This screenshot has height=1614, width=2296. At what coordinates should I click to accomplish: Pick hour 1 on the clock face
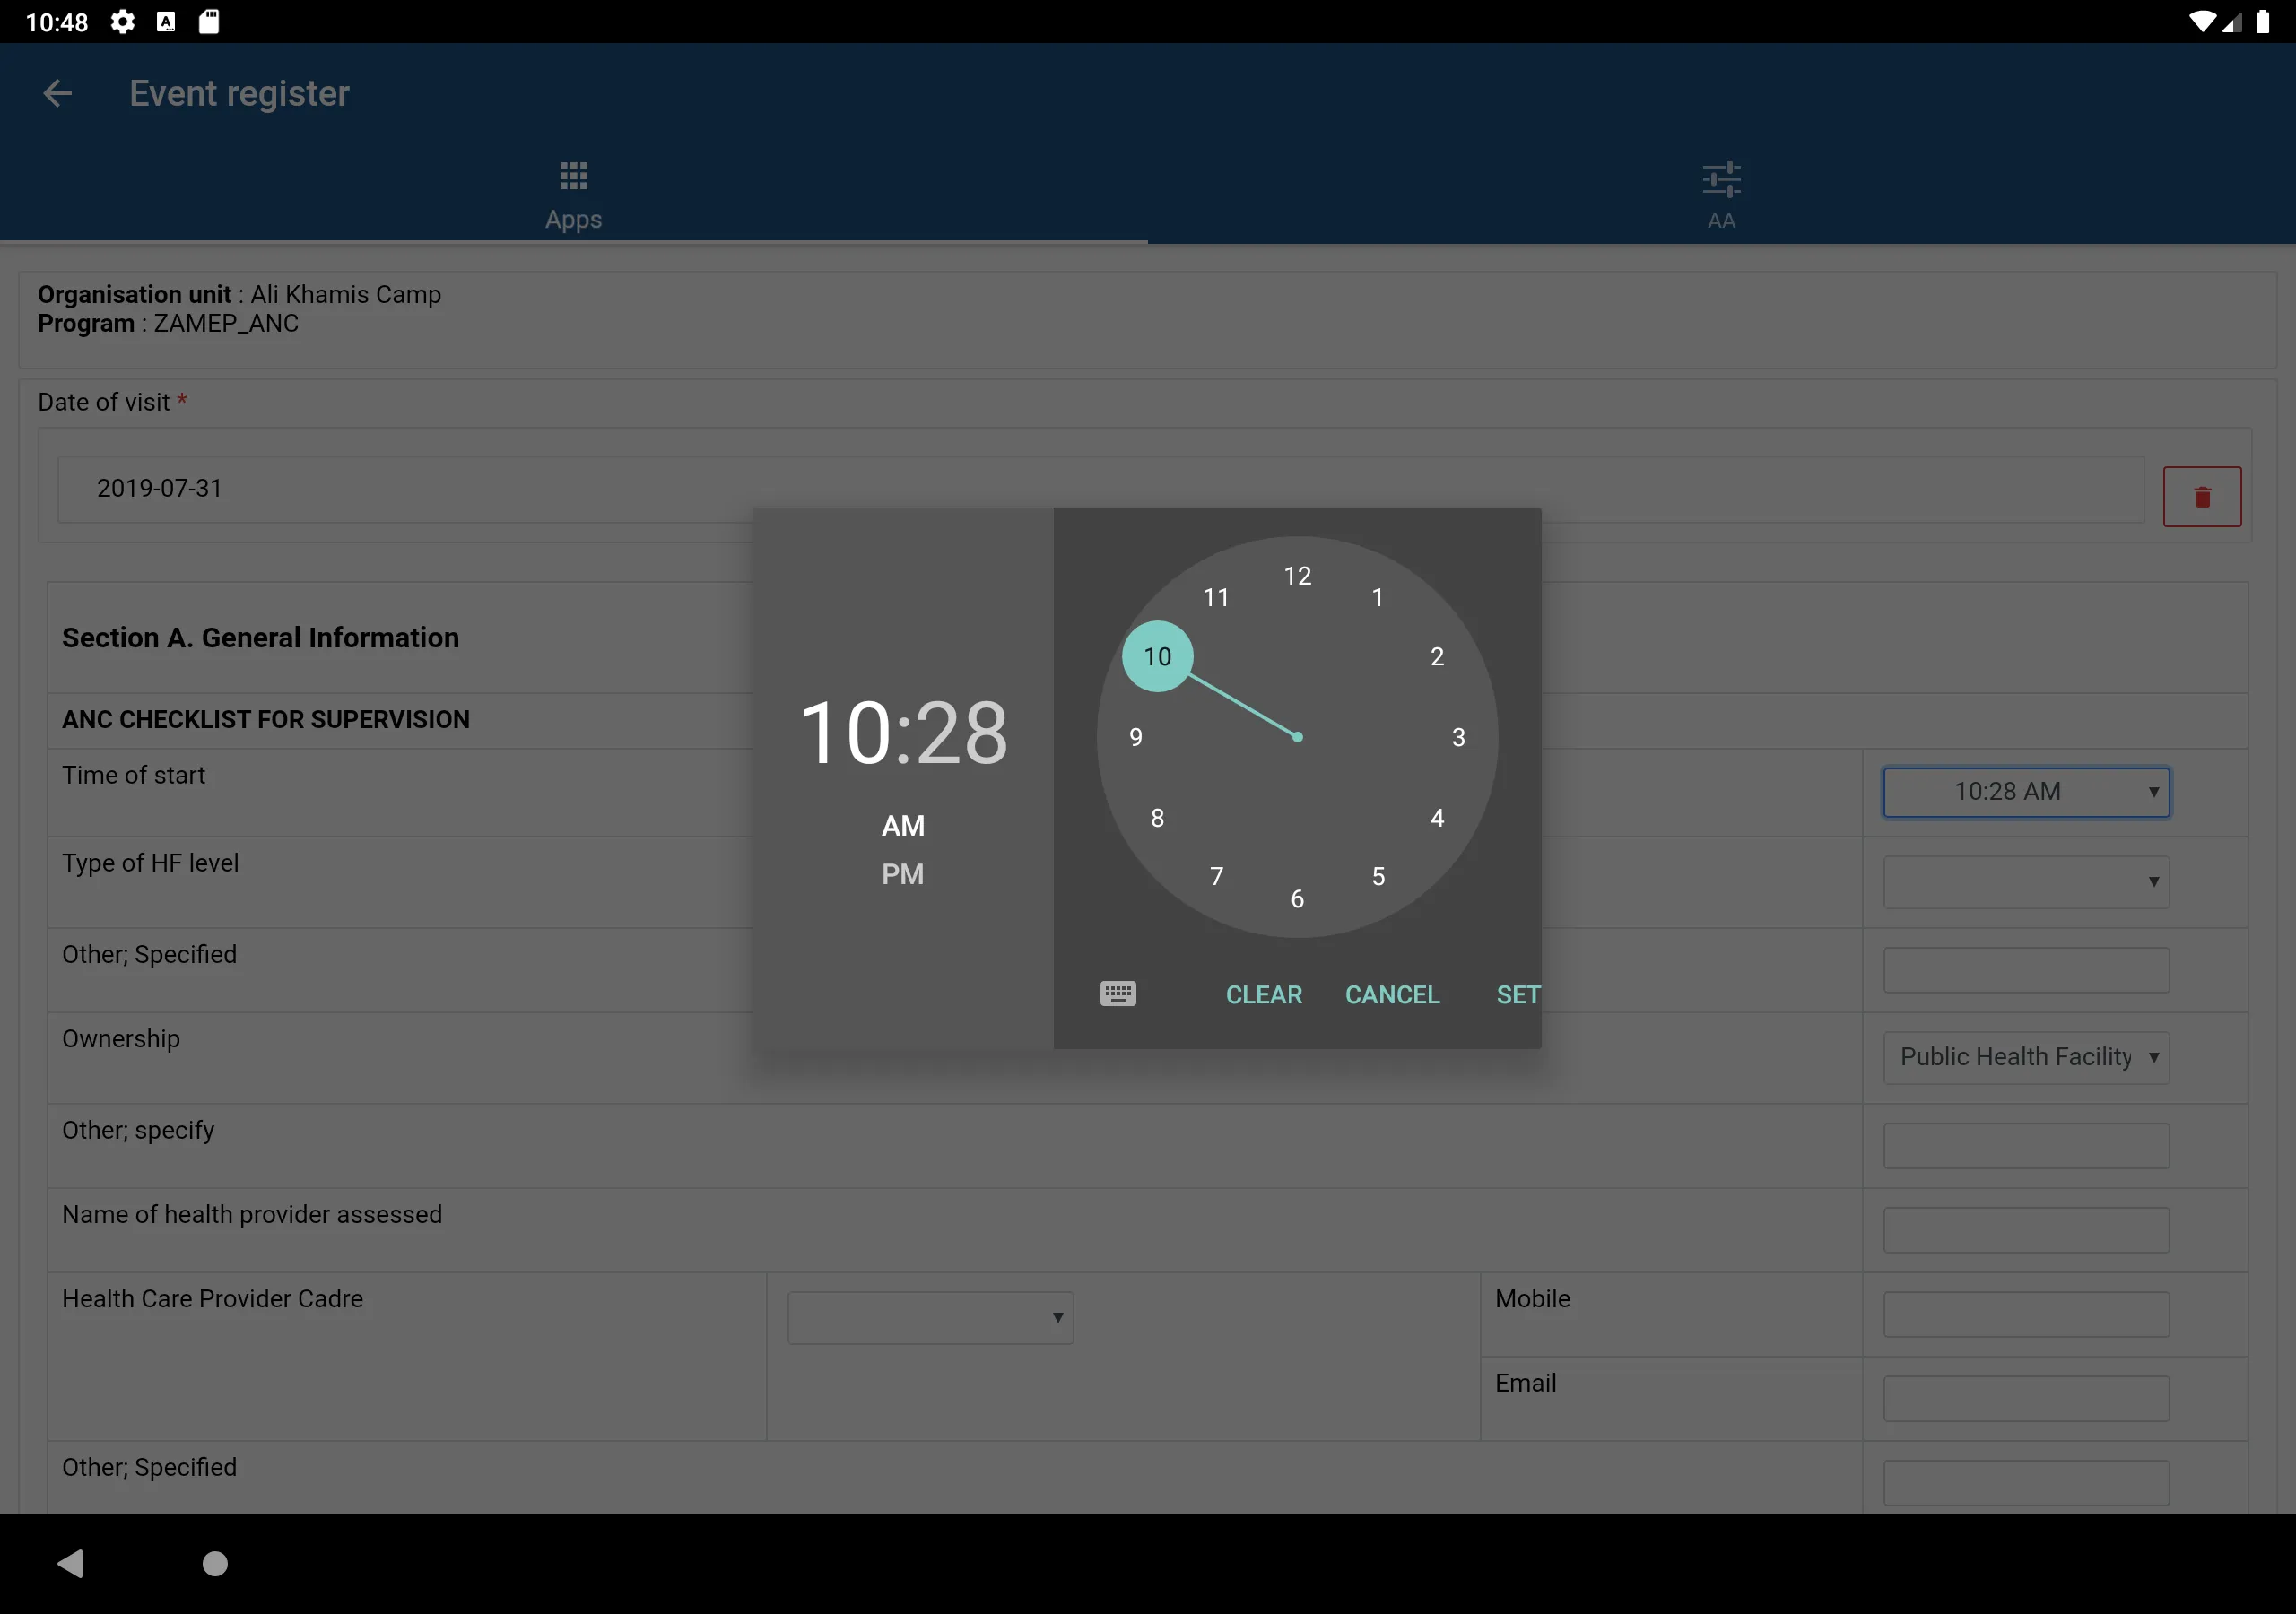(x=1377, y=597)
